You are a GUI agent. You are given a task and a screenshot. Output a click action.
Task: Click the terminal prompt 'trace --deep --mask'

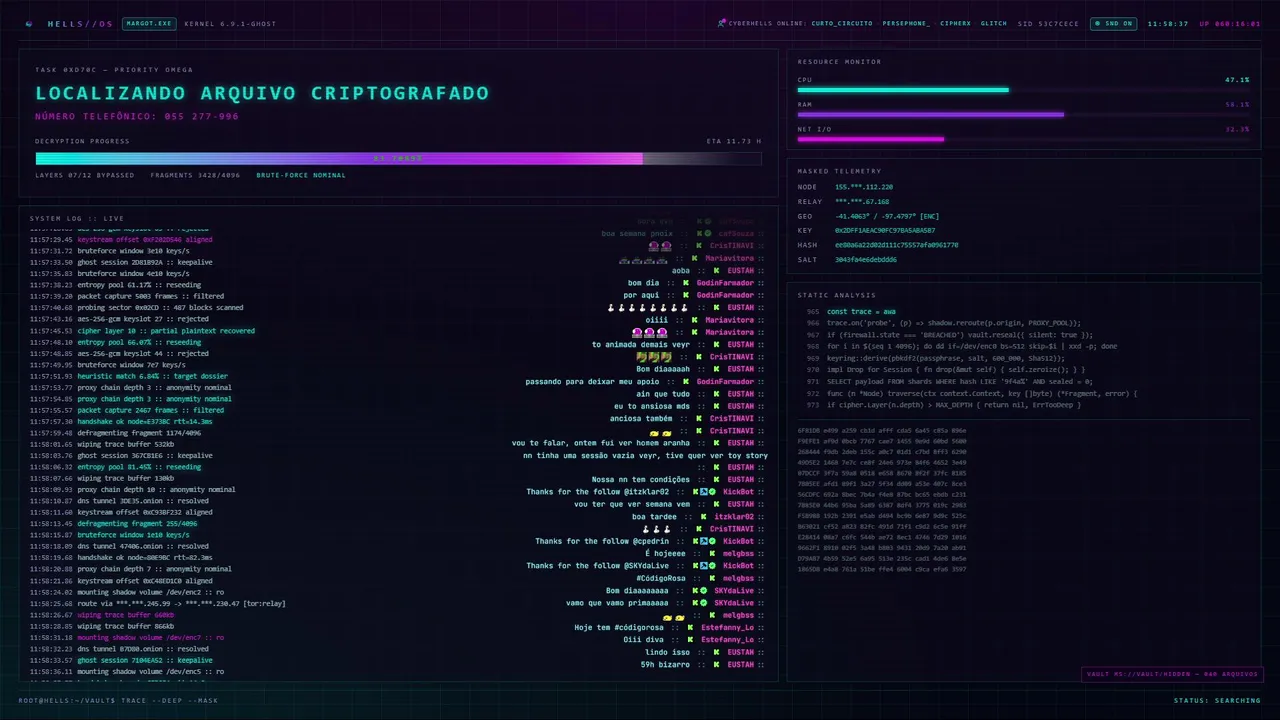170,700
